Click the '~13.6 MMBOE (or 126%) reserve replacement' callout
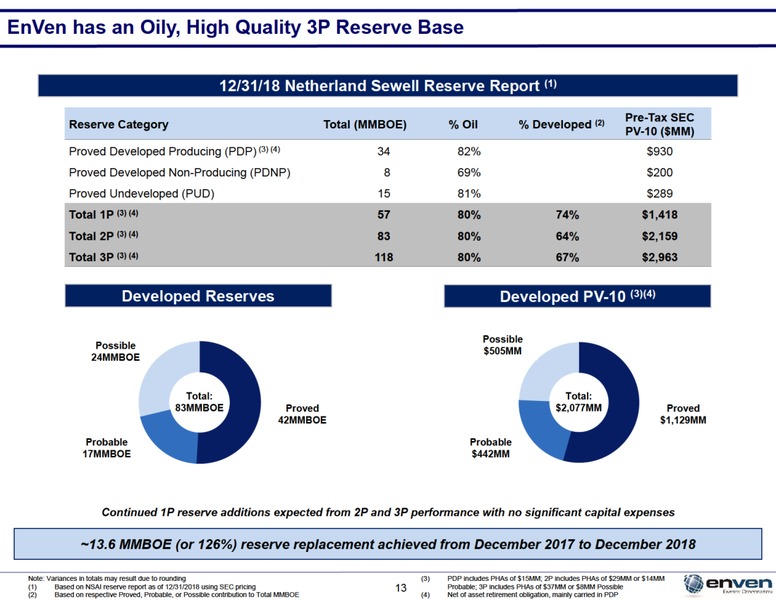 [x=388, y=544]
